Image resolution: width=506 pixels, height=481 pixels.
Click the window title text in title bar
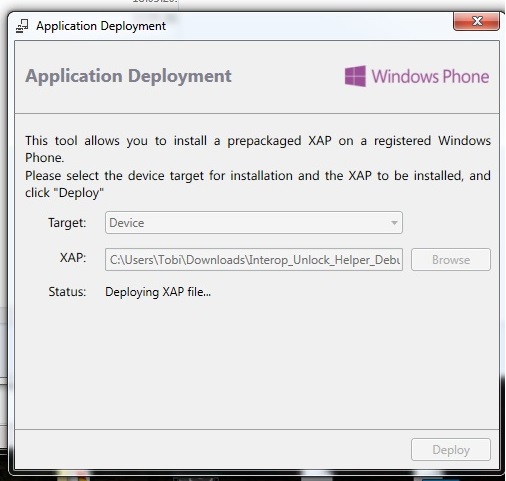tap(101, 26)
